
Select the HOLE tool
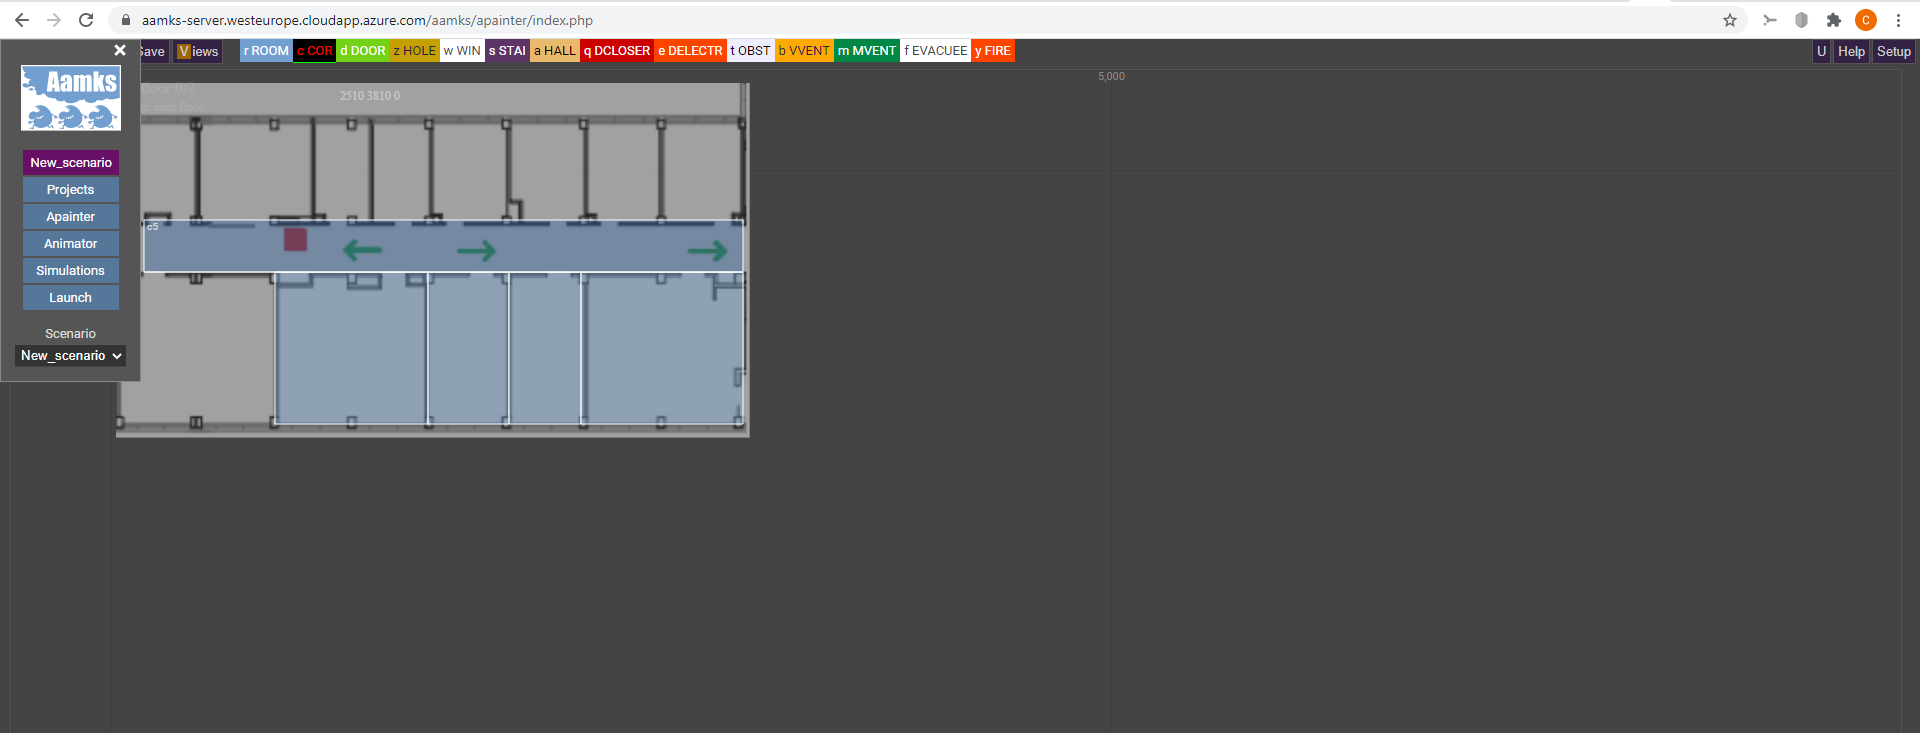coord(415,51)
